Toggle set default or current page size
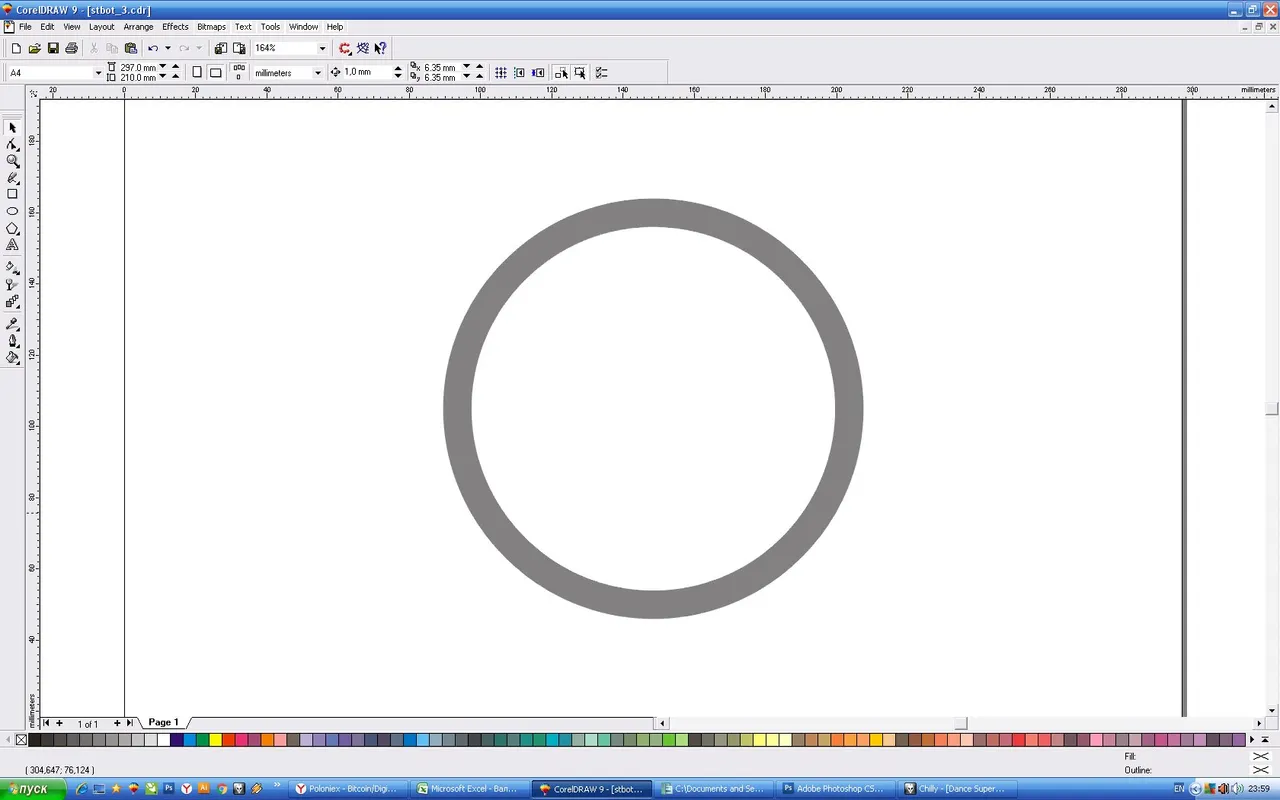The height and width of the screenshot is (800, 1280). 239,72
